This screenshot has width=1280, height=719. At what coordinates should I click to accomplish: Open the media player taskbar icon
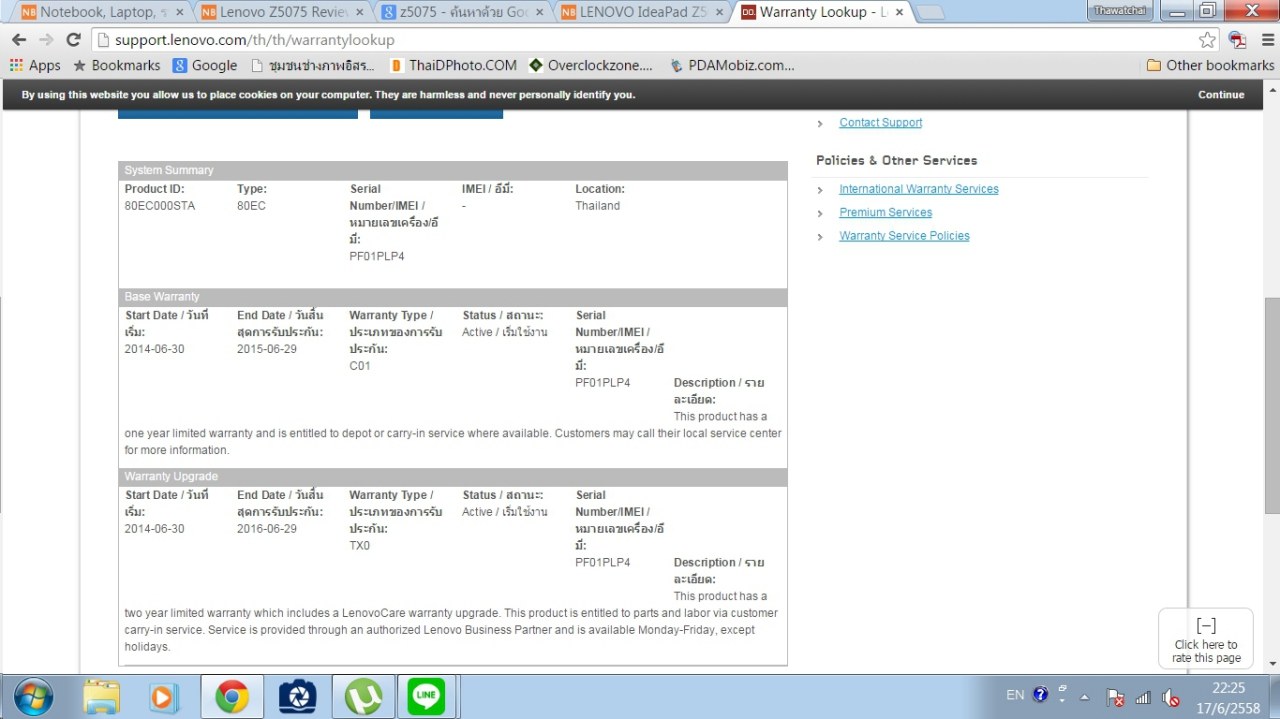click(x=164, y=696)
